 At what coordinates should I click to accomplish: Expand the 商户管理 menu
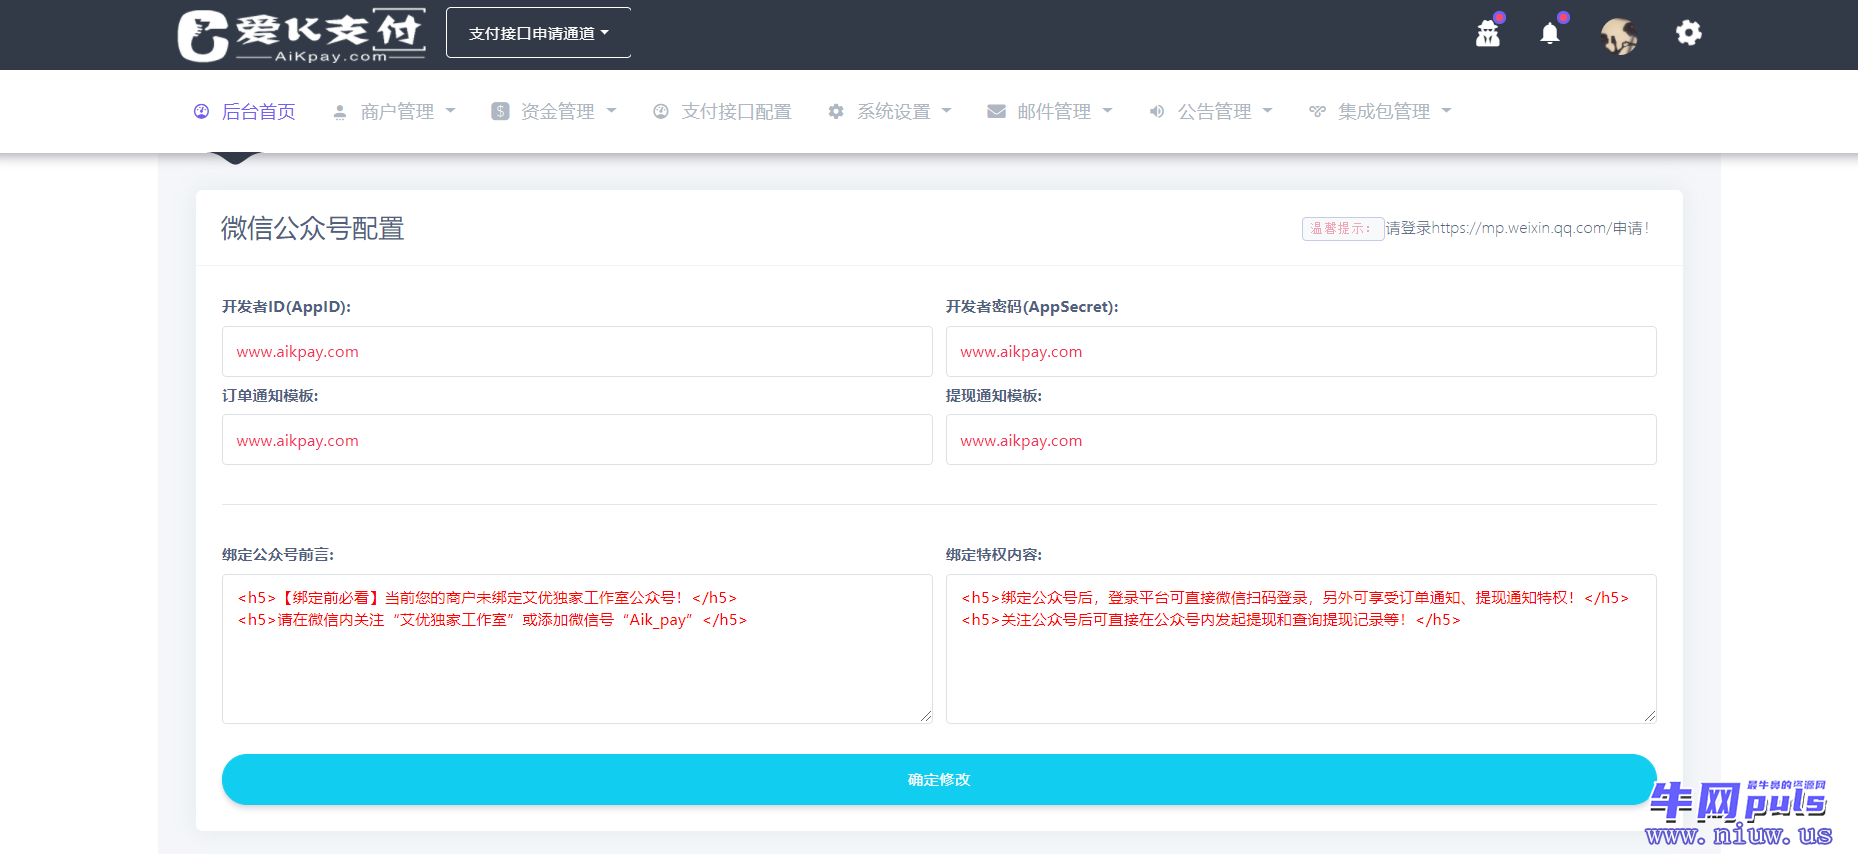394,111
